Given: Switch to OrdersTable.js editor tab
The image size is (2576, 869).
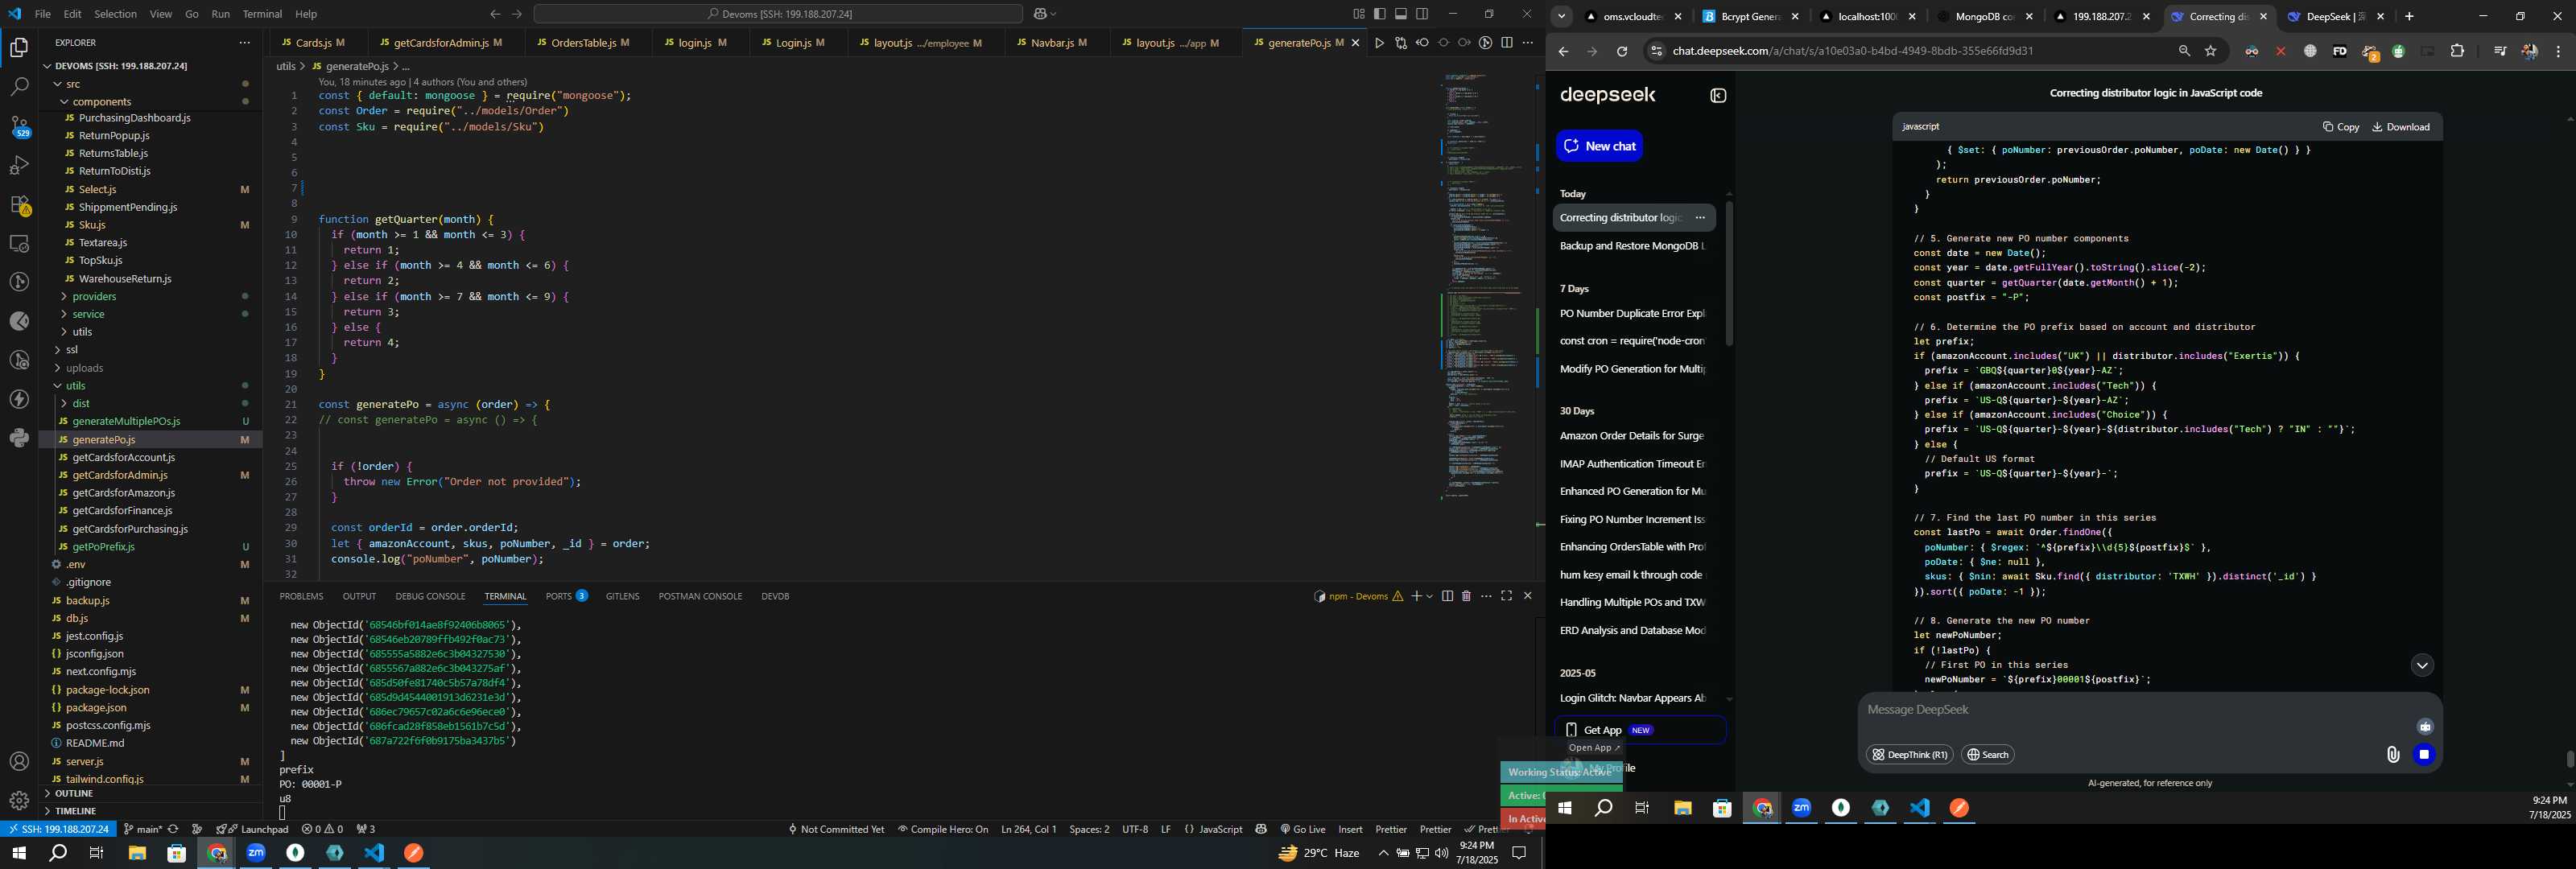Looking at the screenshot, I should pyautogui.click(x=584, y=43).
